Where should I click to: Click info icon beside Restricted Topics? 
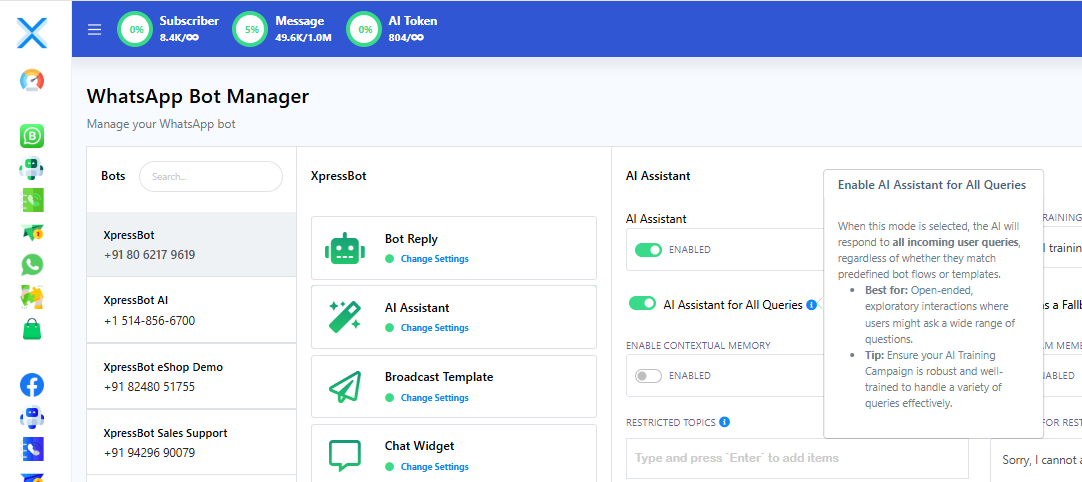pos(724,422)
